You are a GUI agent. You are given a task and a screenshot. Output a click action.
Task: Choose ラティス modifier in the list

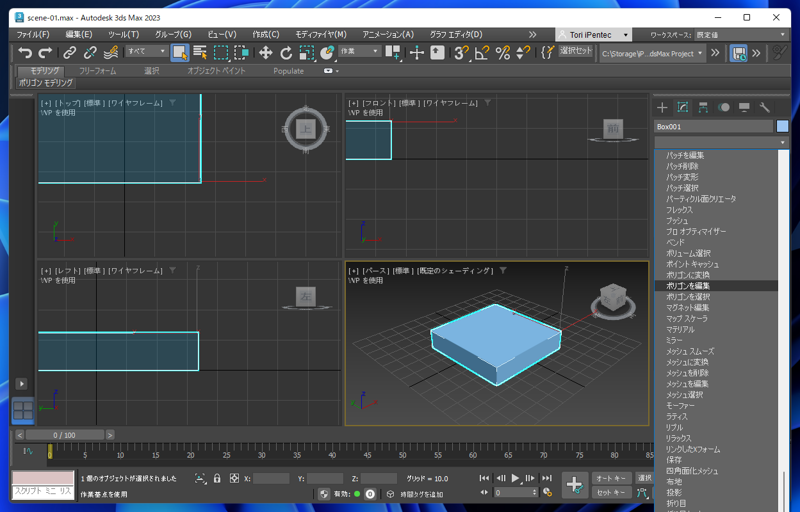click(716, 417)
